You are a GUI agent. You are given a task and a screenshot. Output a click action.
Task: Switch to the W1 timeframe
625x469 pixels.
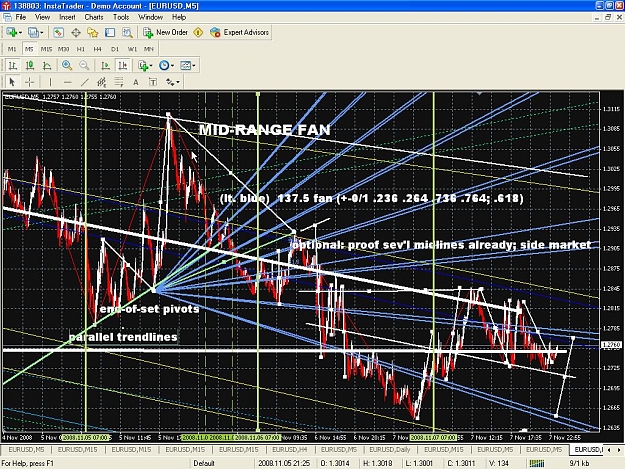pos(132,49)
